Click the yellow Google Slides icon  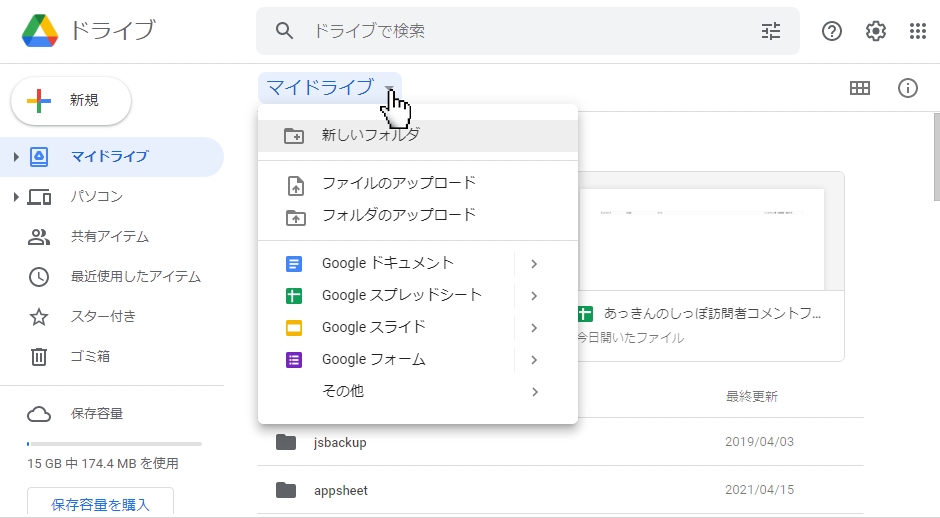tap(294, 328)
